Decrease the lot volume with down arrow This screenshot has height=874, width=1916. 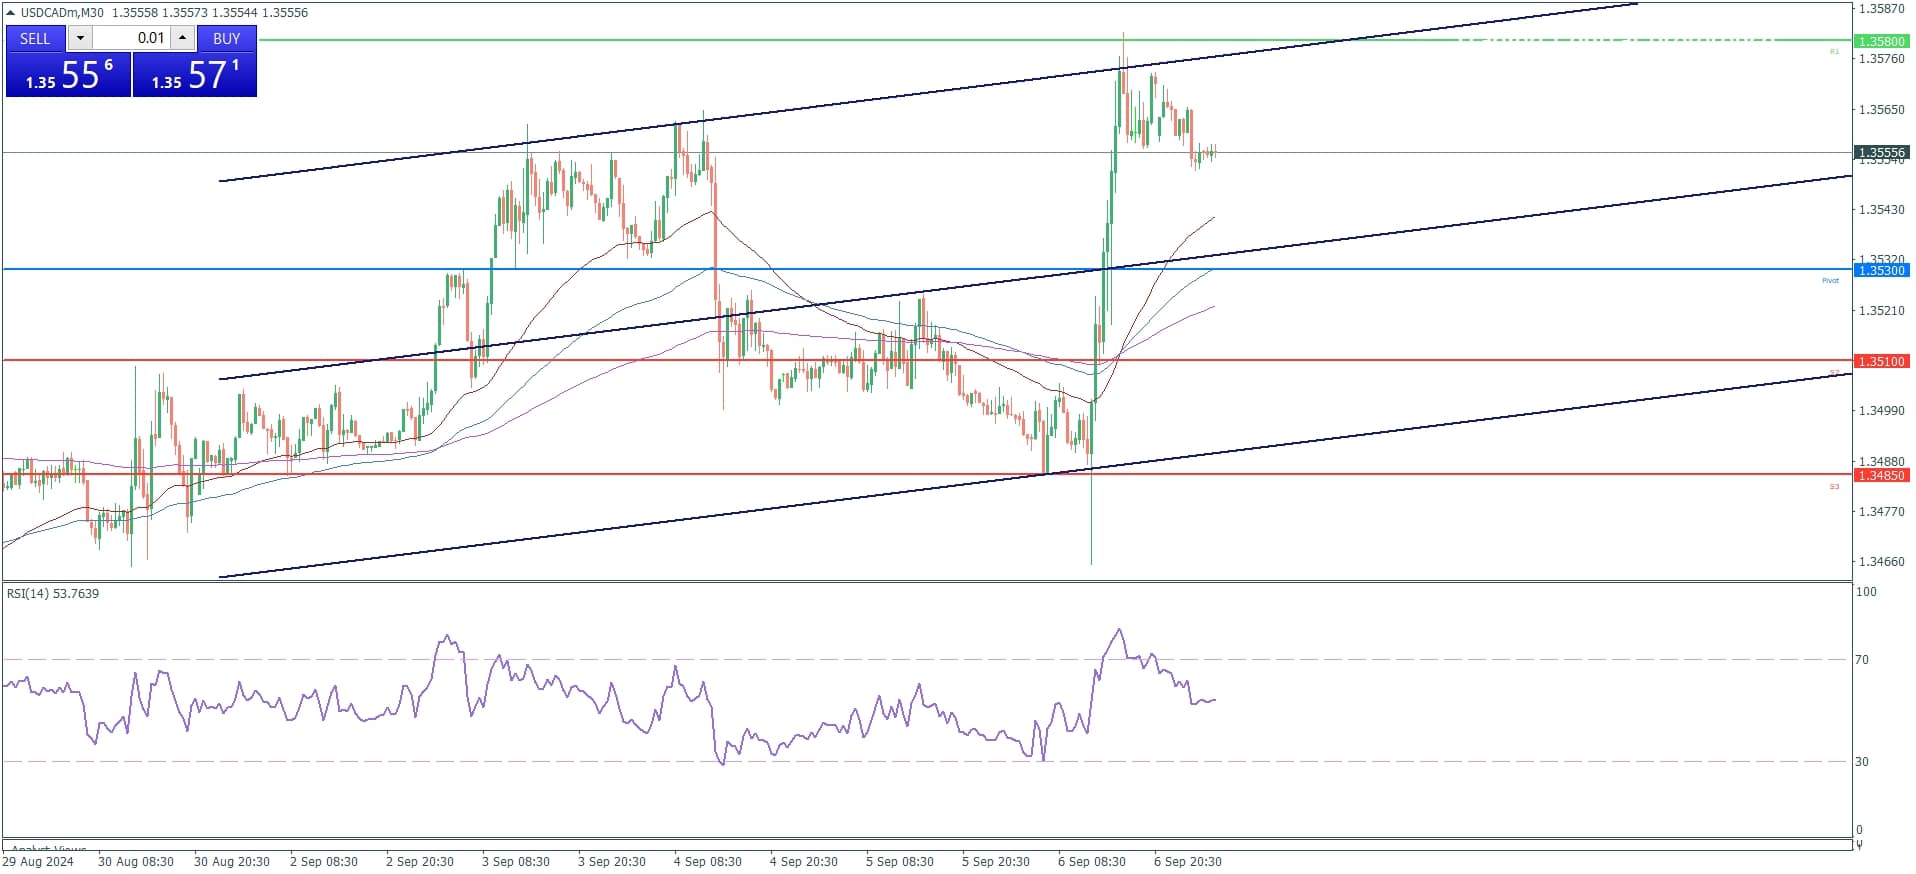tap(80, 39)
